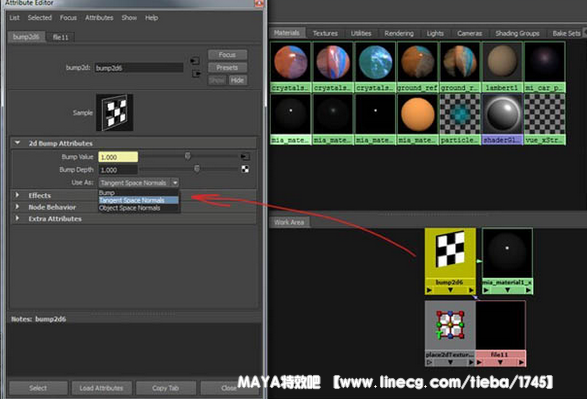Click the Bump Value connection icon
The height and width of the screenshot is (399, 587).
click(x=245, y=156)
